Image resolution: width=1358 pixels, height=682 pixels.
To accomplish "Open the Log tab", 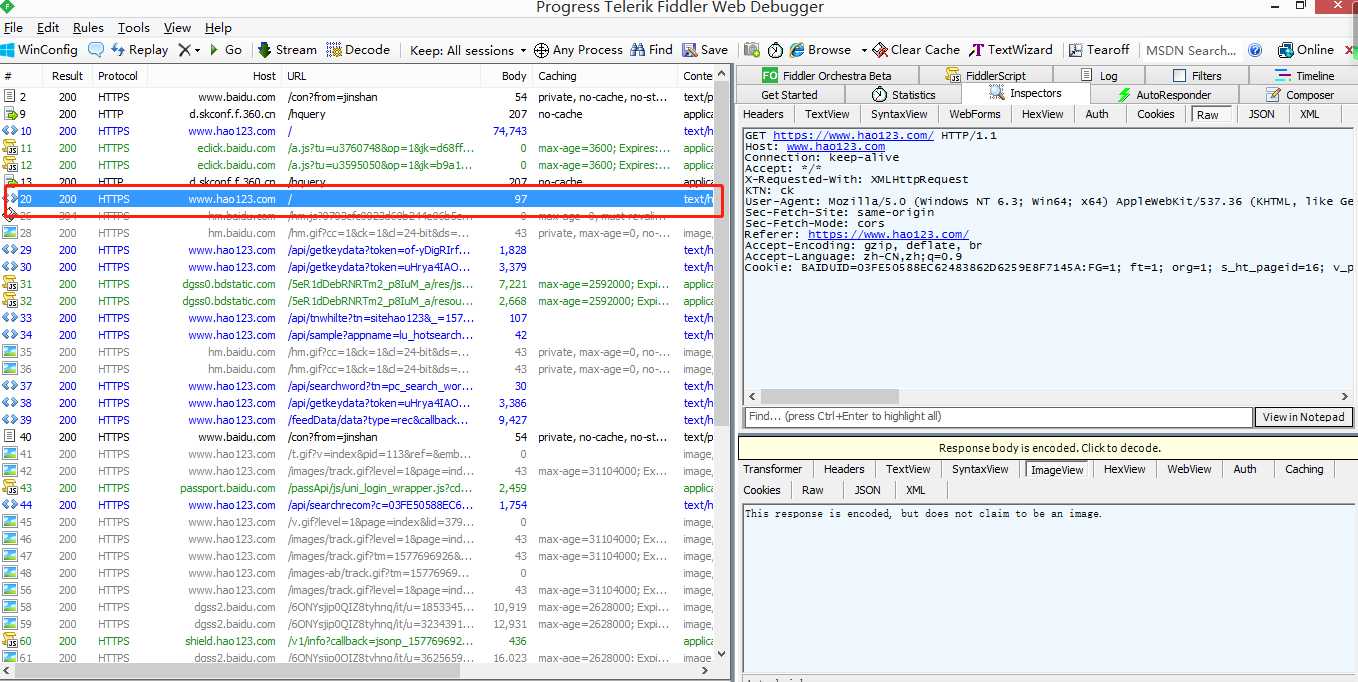I will tap(1099, 75).
